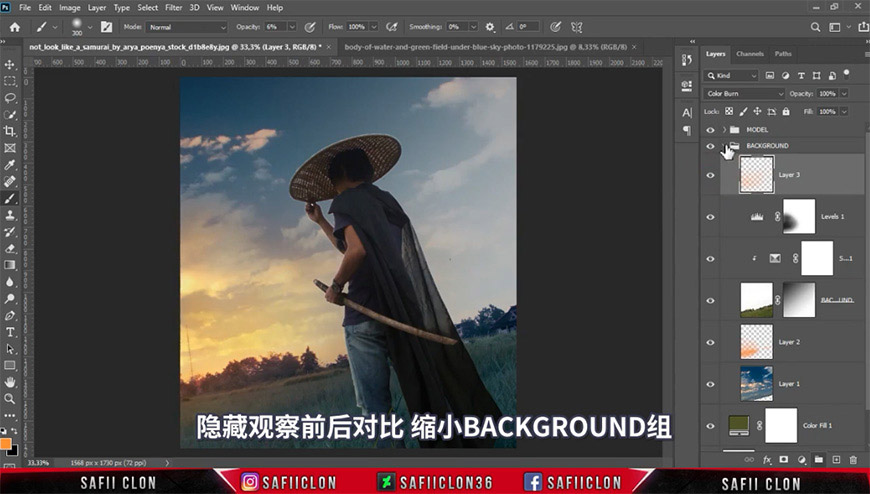Add layer style with fx icon
This screenshot has width=870, height=494.
[x=767, y=460]
